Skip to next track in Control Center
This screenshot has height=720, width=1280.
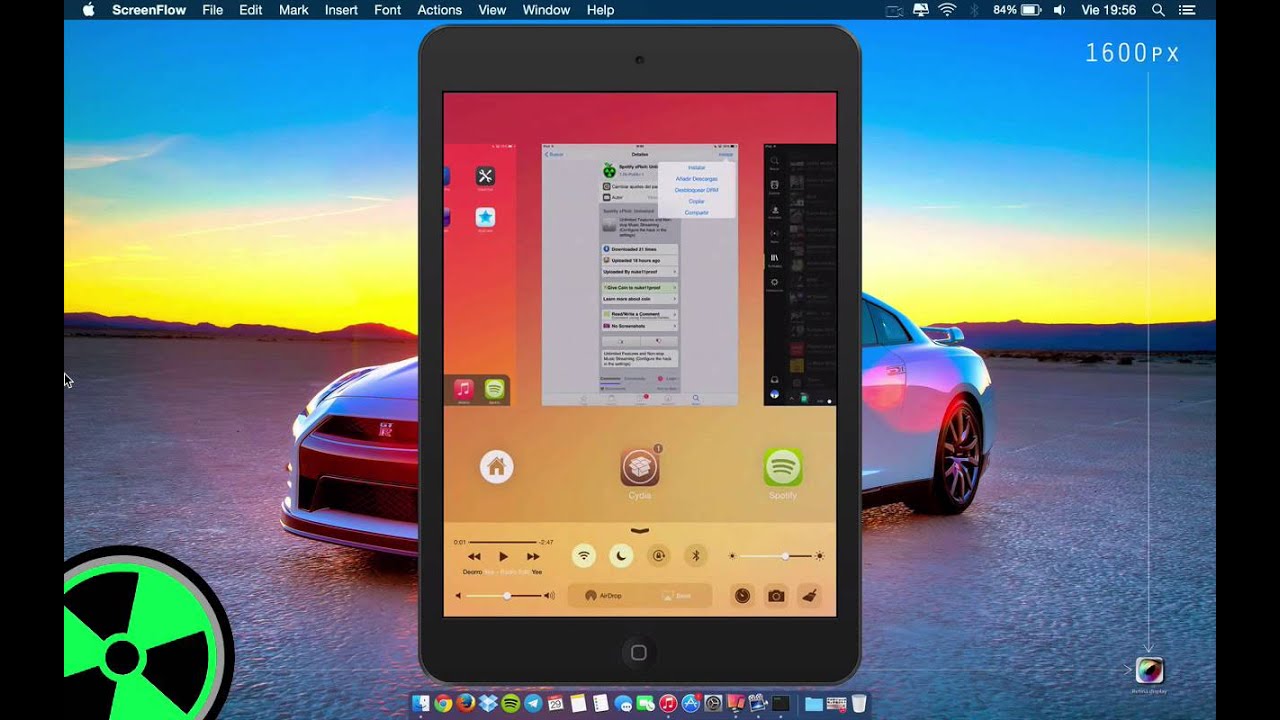click(533, 557)
